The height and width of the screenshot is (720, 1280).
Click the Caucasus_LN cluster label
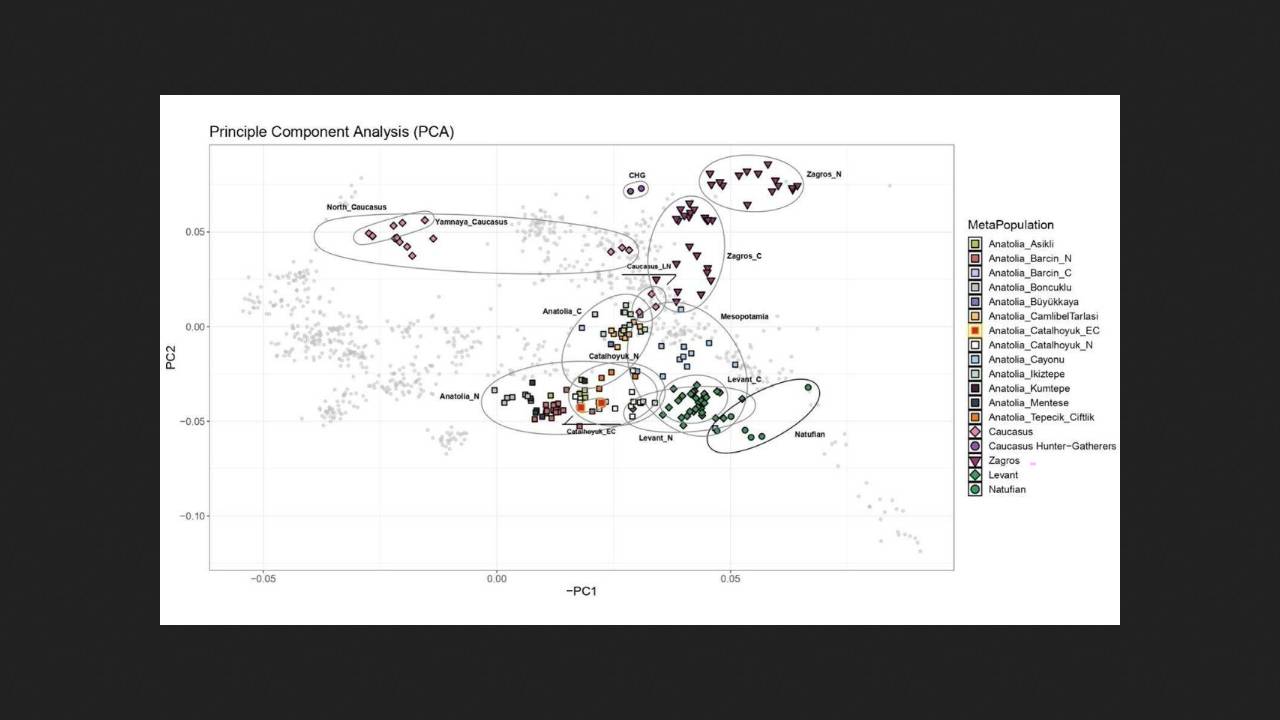coord(649,267)
